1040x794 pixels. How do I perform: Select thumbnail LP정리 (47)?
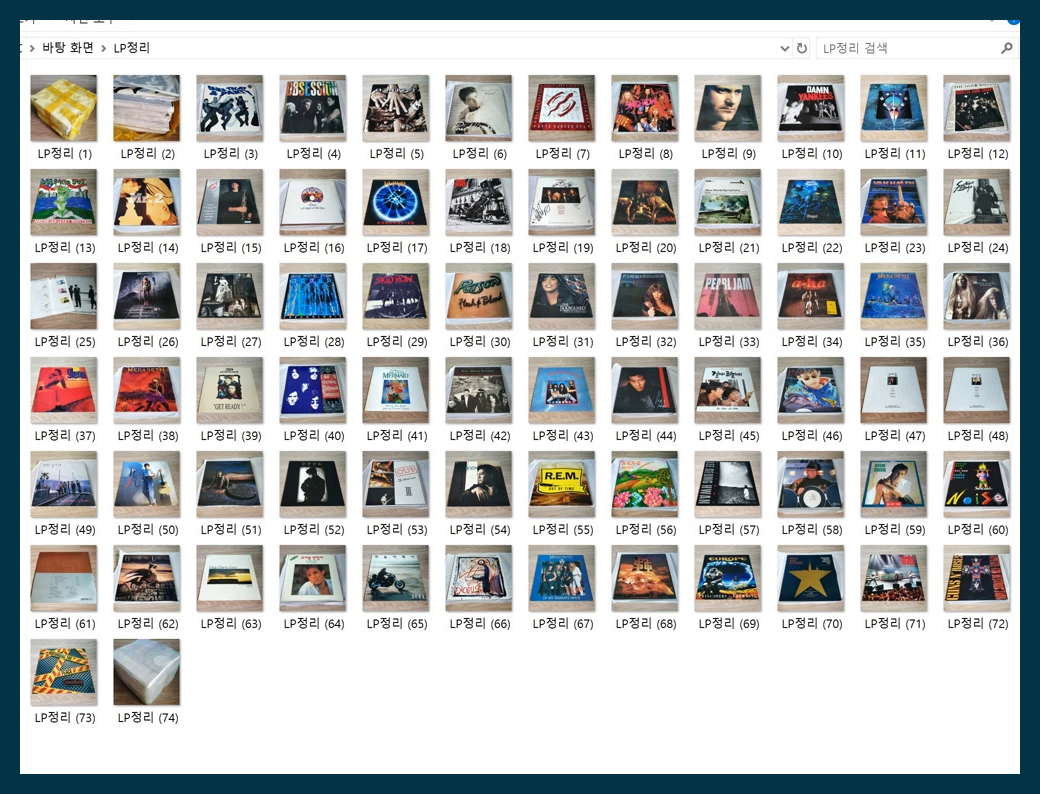pyautogui.click(x=893, y=391)
